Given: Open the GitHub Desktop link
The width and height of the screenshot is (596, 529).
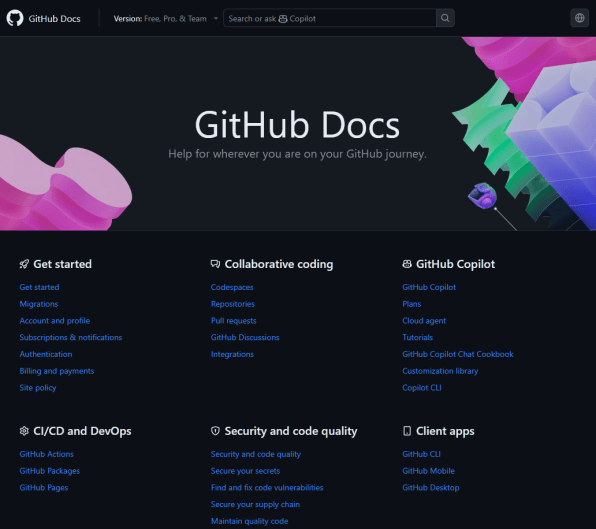Looking at the screenshot, I should tap(431, 488).
